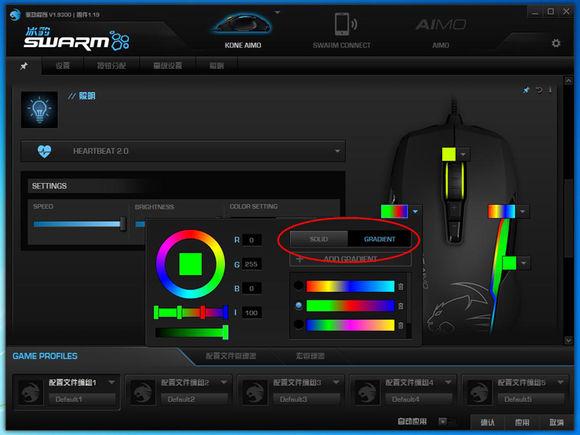This screenshot has width=580, height=435.
Task: Click the I intensity field showing 100
Action: 252,313
